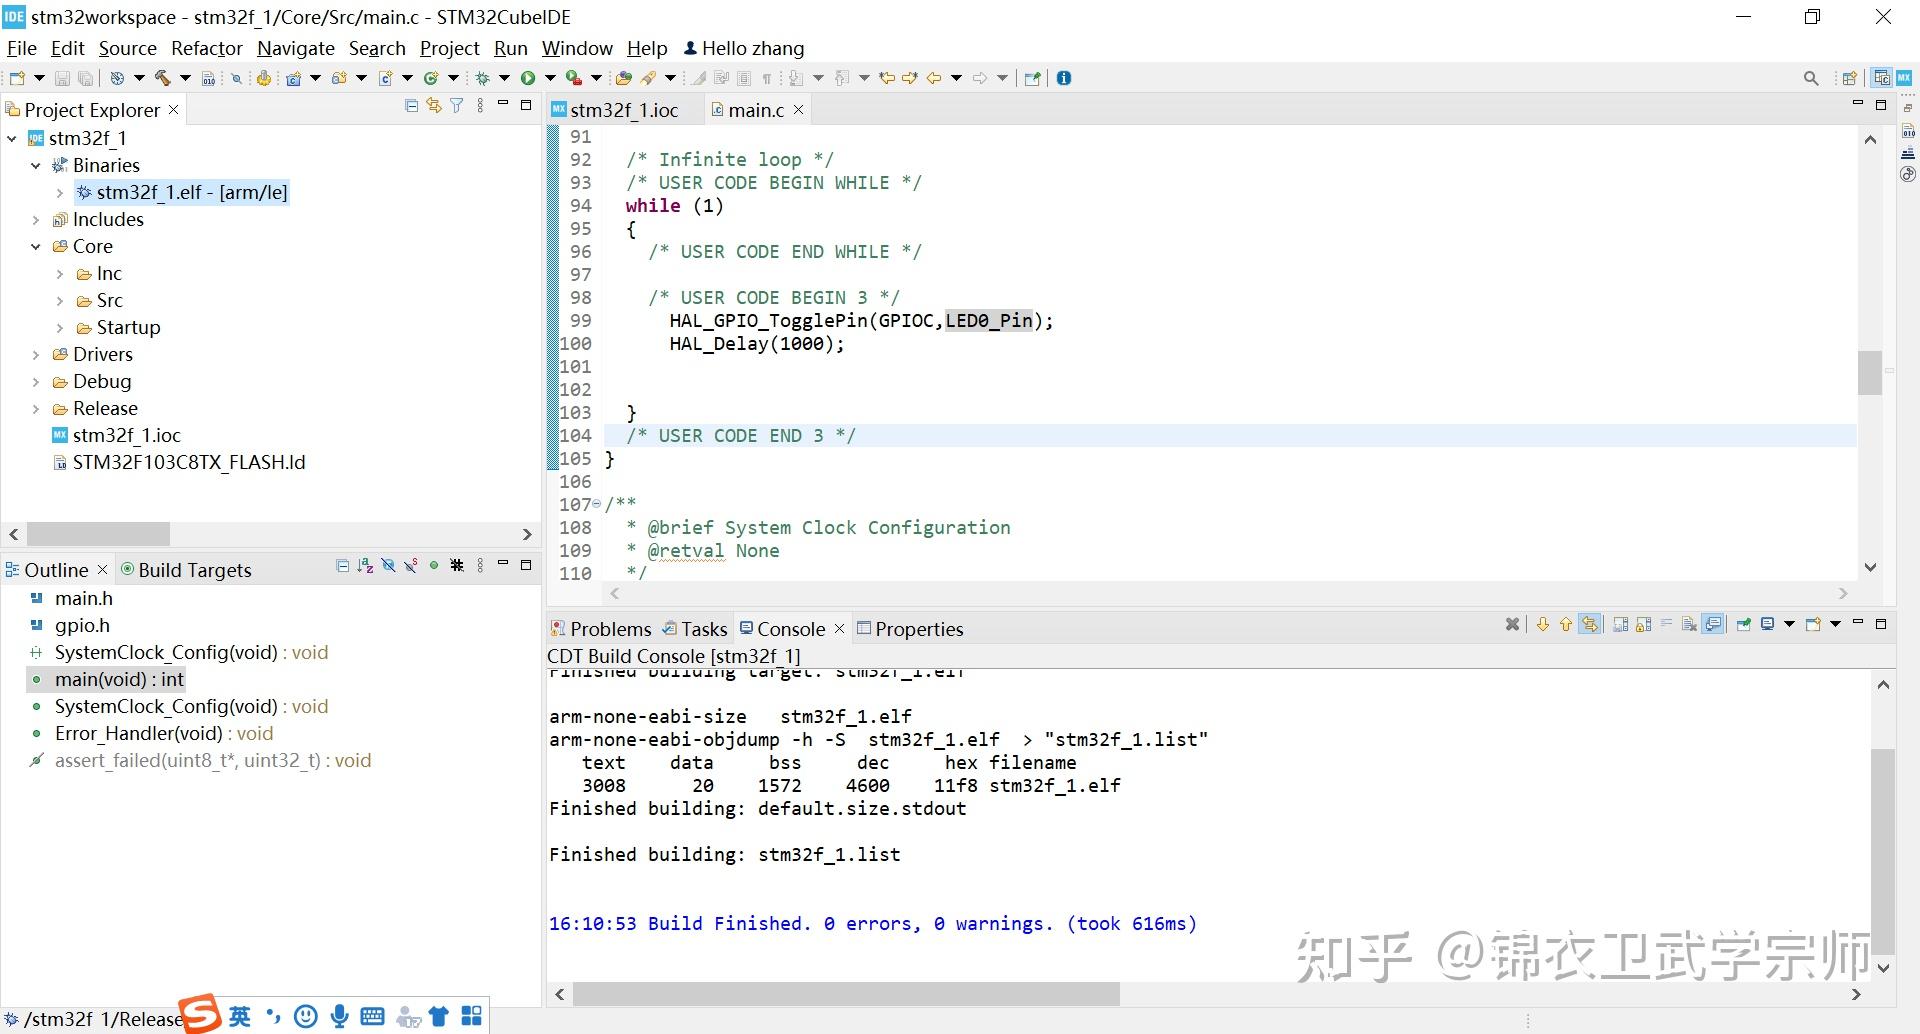1920x1034 pixels.
Task: Toggle Link with Editor in Project Explorer
Action: pos(434,106)
